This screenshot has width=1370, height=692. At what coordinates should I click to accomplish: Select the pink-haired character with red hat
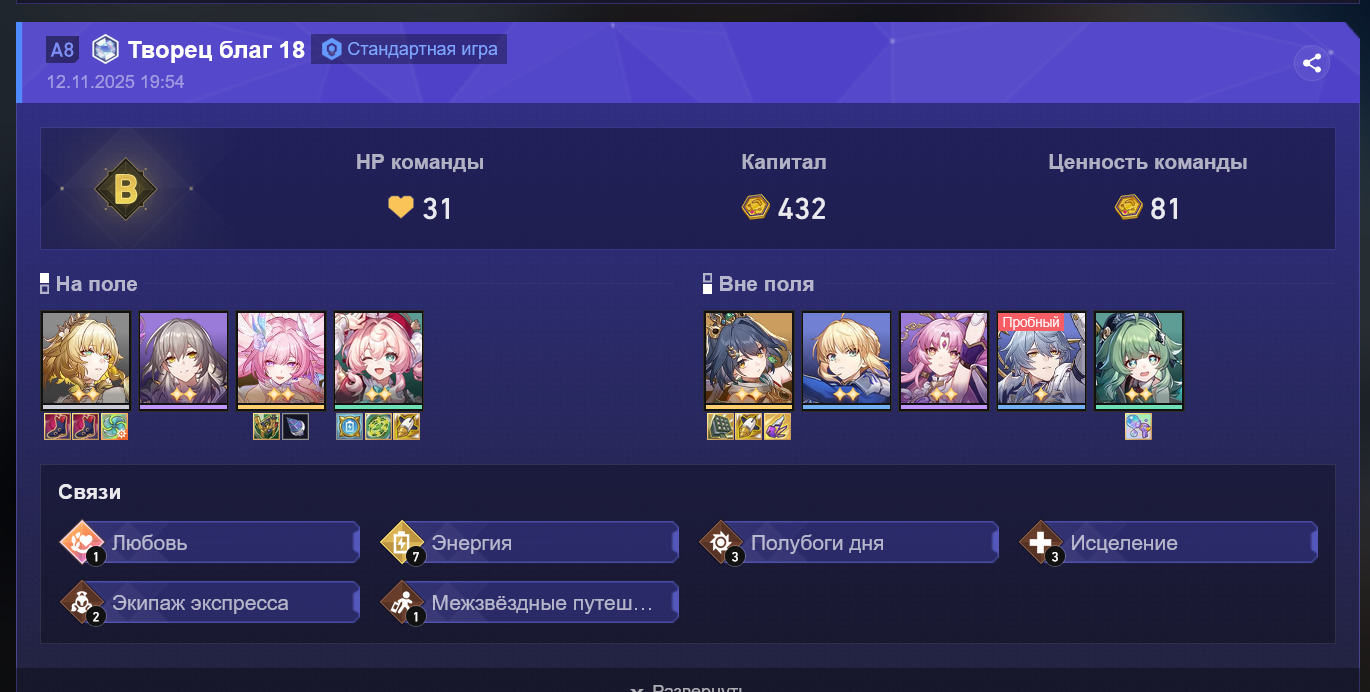point(379,360)
